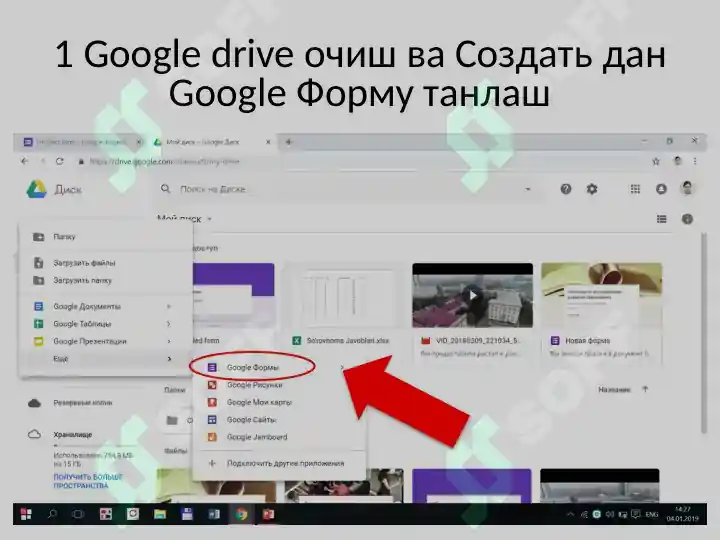
Task: Open Chrome from the taskbar
Action: 241,514
